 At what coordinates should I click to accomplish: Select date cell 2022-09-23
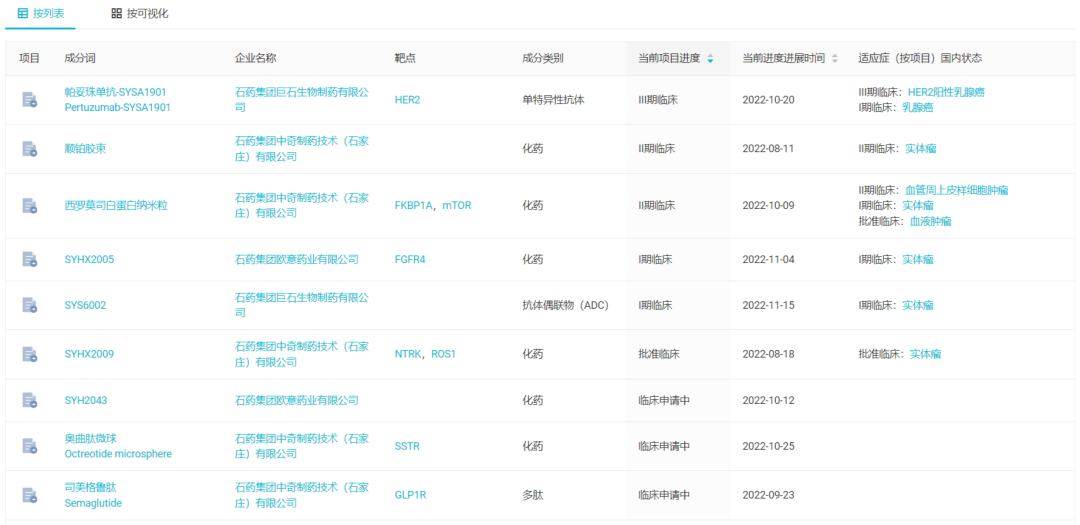(768, 495)
